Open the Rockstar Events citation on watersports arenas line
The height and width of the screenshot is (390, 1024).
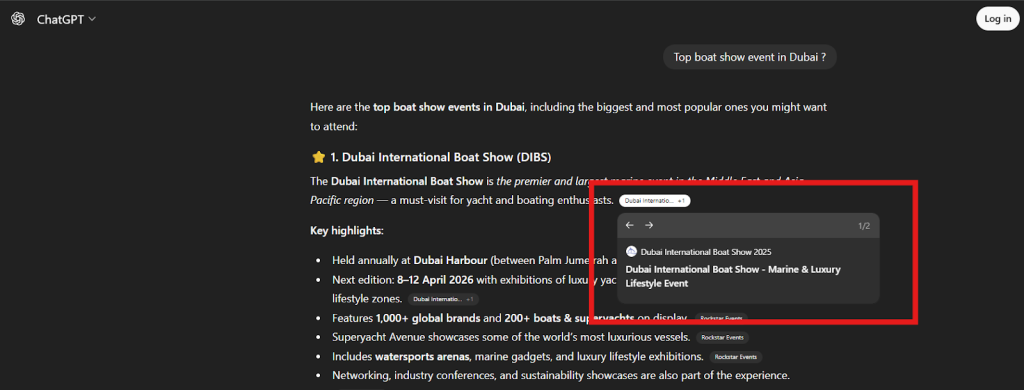(735, 357)
